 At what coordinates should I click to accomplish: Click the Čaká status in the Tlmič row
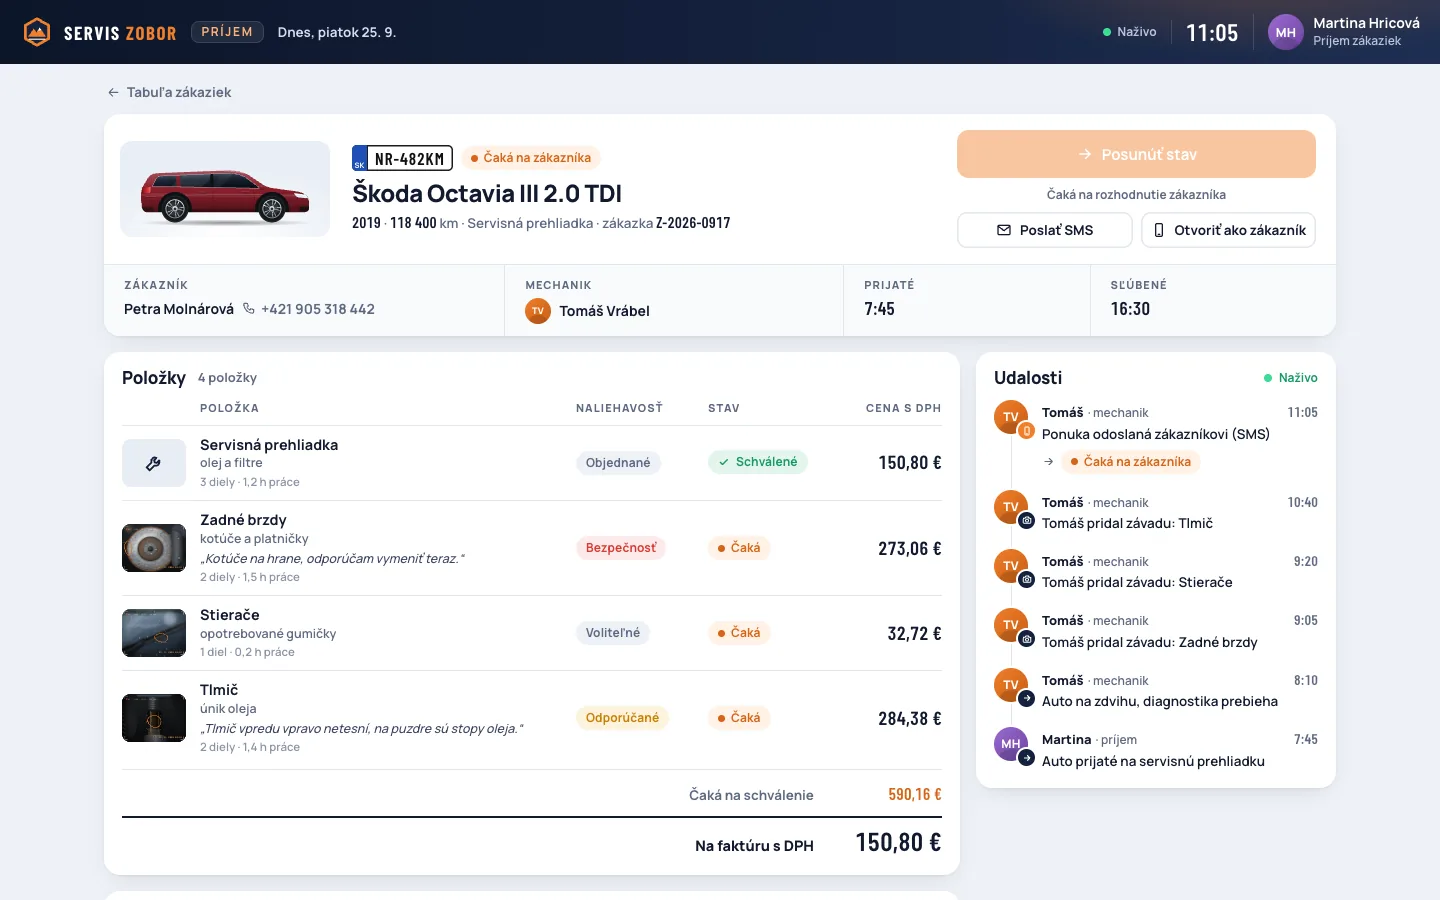coord(739,718)
